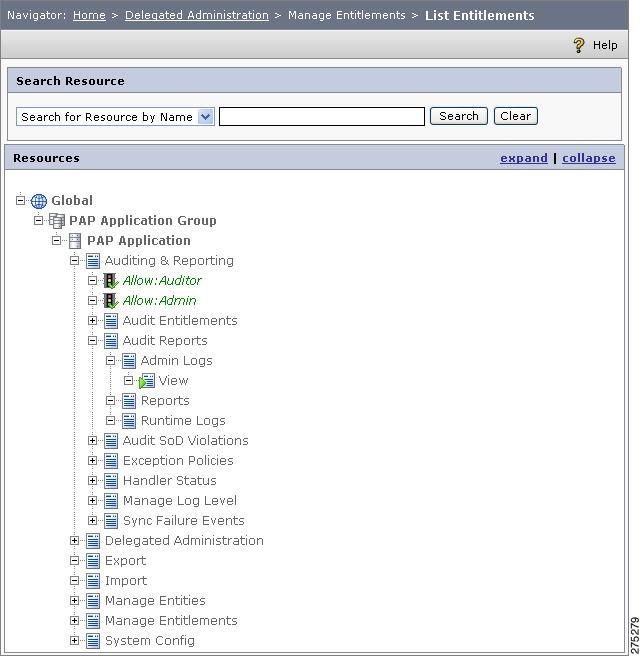Click the Help question mark icon
The height and width of the screenshot is (656, 642).
click(x=579, y=45)
